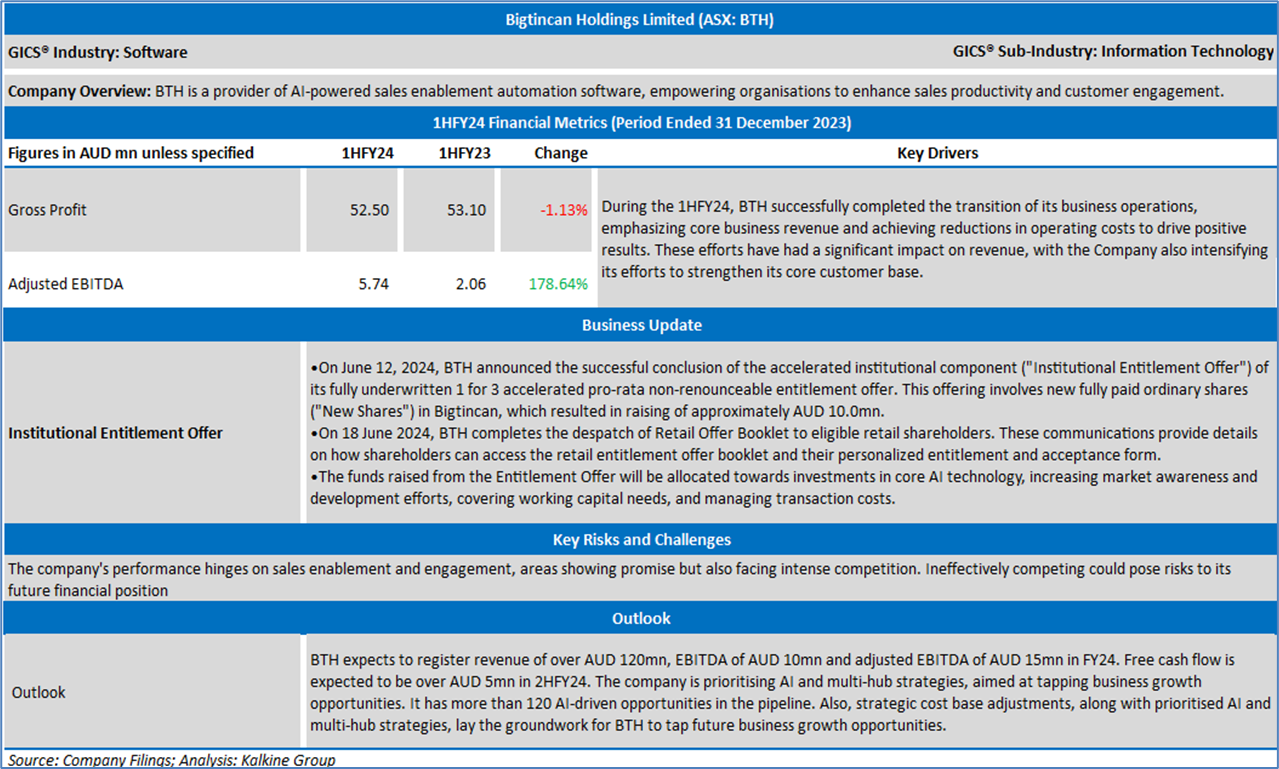Screen dimensions: 1279x769
Task: Select the 'GICS® Industry: Software' text
Action: click(x=98, y=52)
